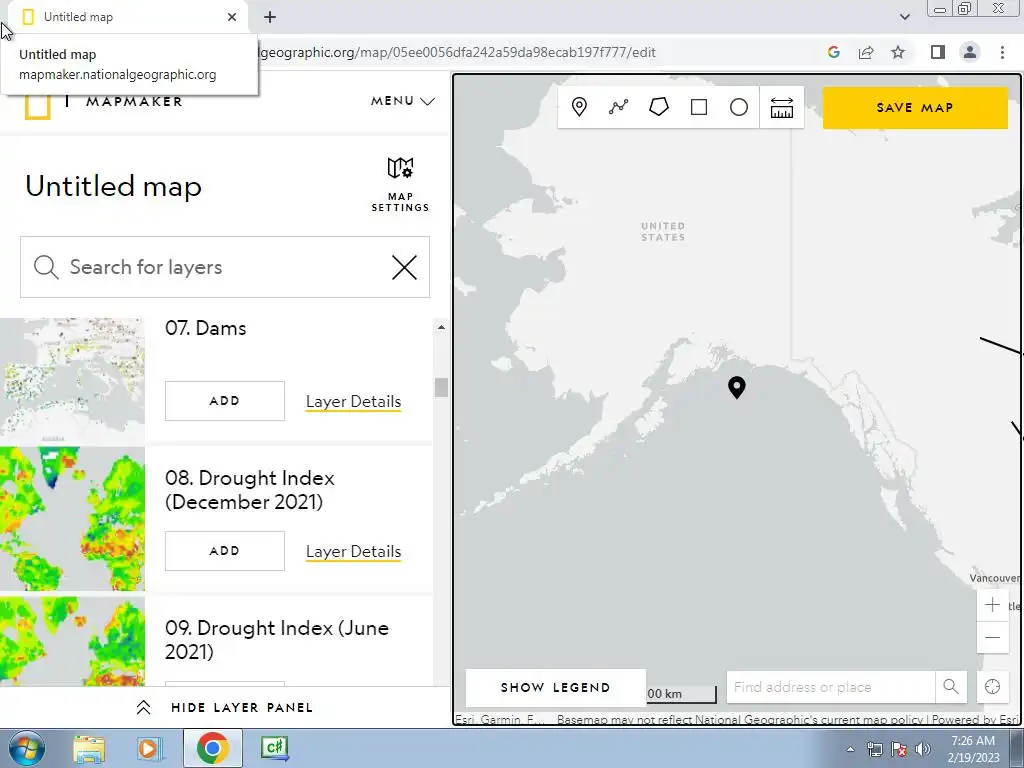Open Layer Details for Drought Index December 2021
The image size is (1024, 768).
(x=353, y=552)
